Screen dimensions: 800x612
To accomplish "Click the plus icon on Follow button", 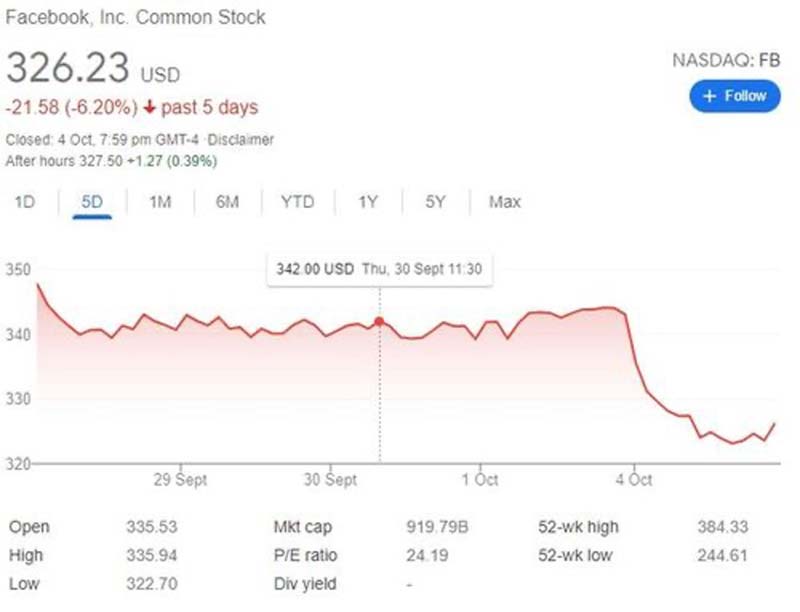I will (710, 96).
